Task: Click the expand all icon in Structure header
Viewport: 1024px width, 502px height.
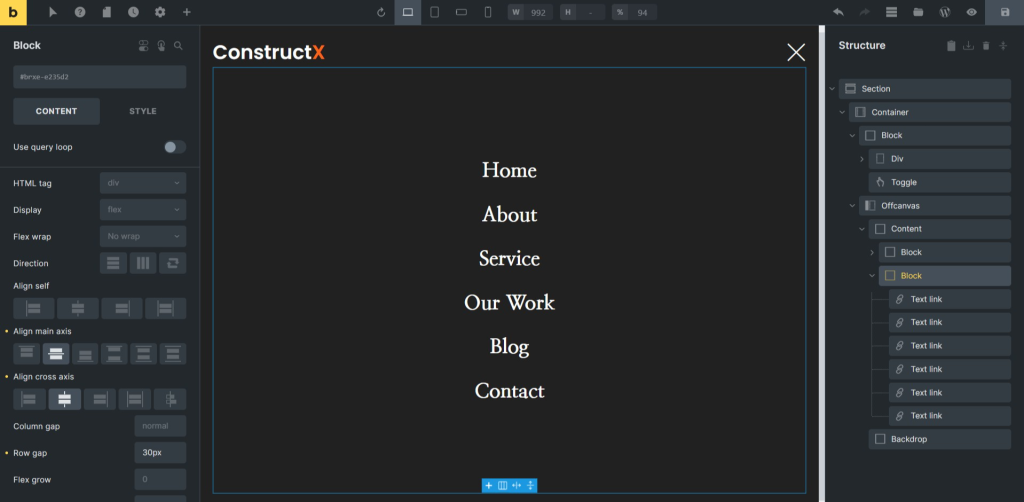Action: (x=1004, y=46)
